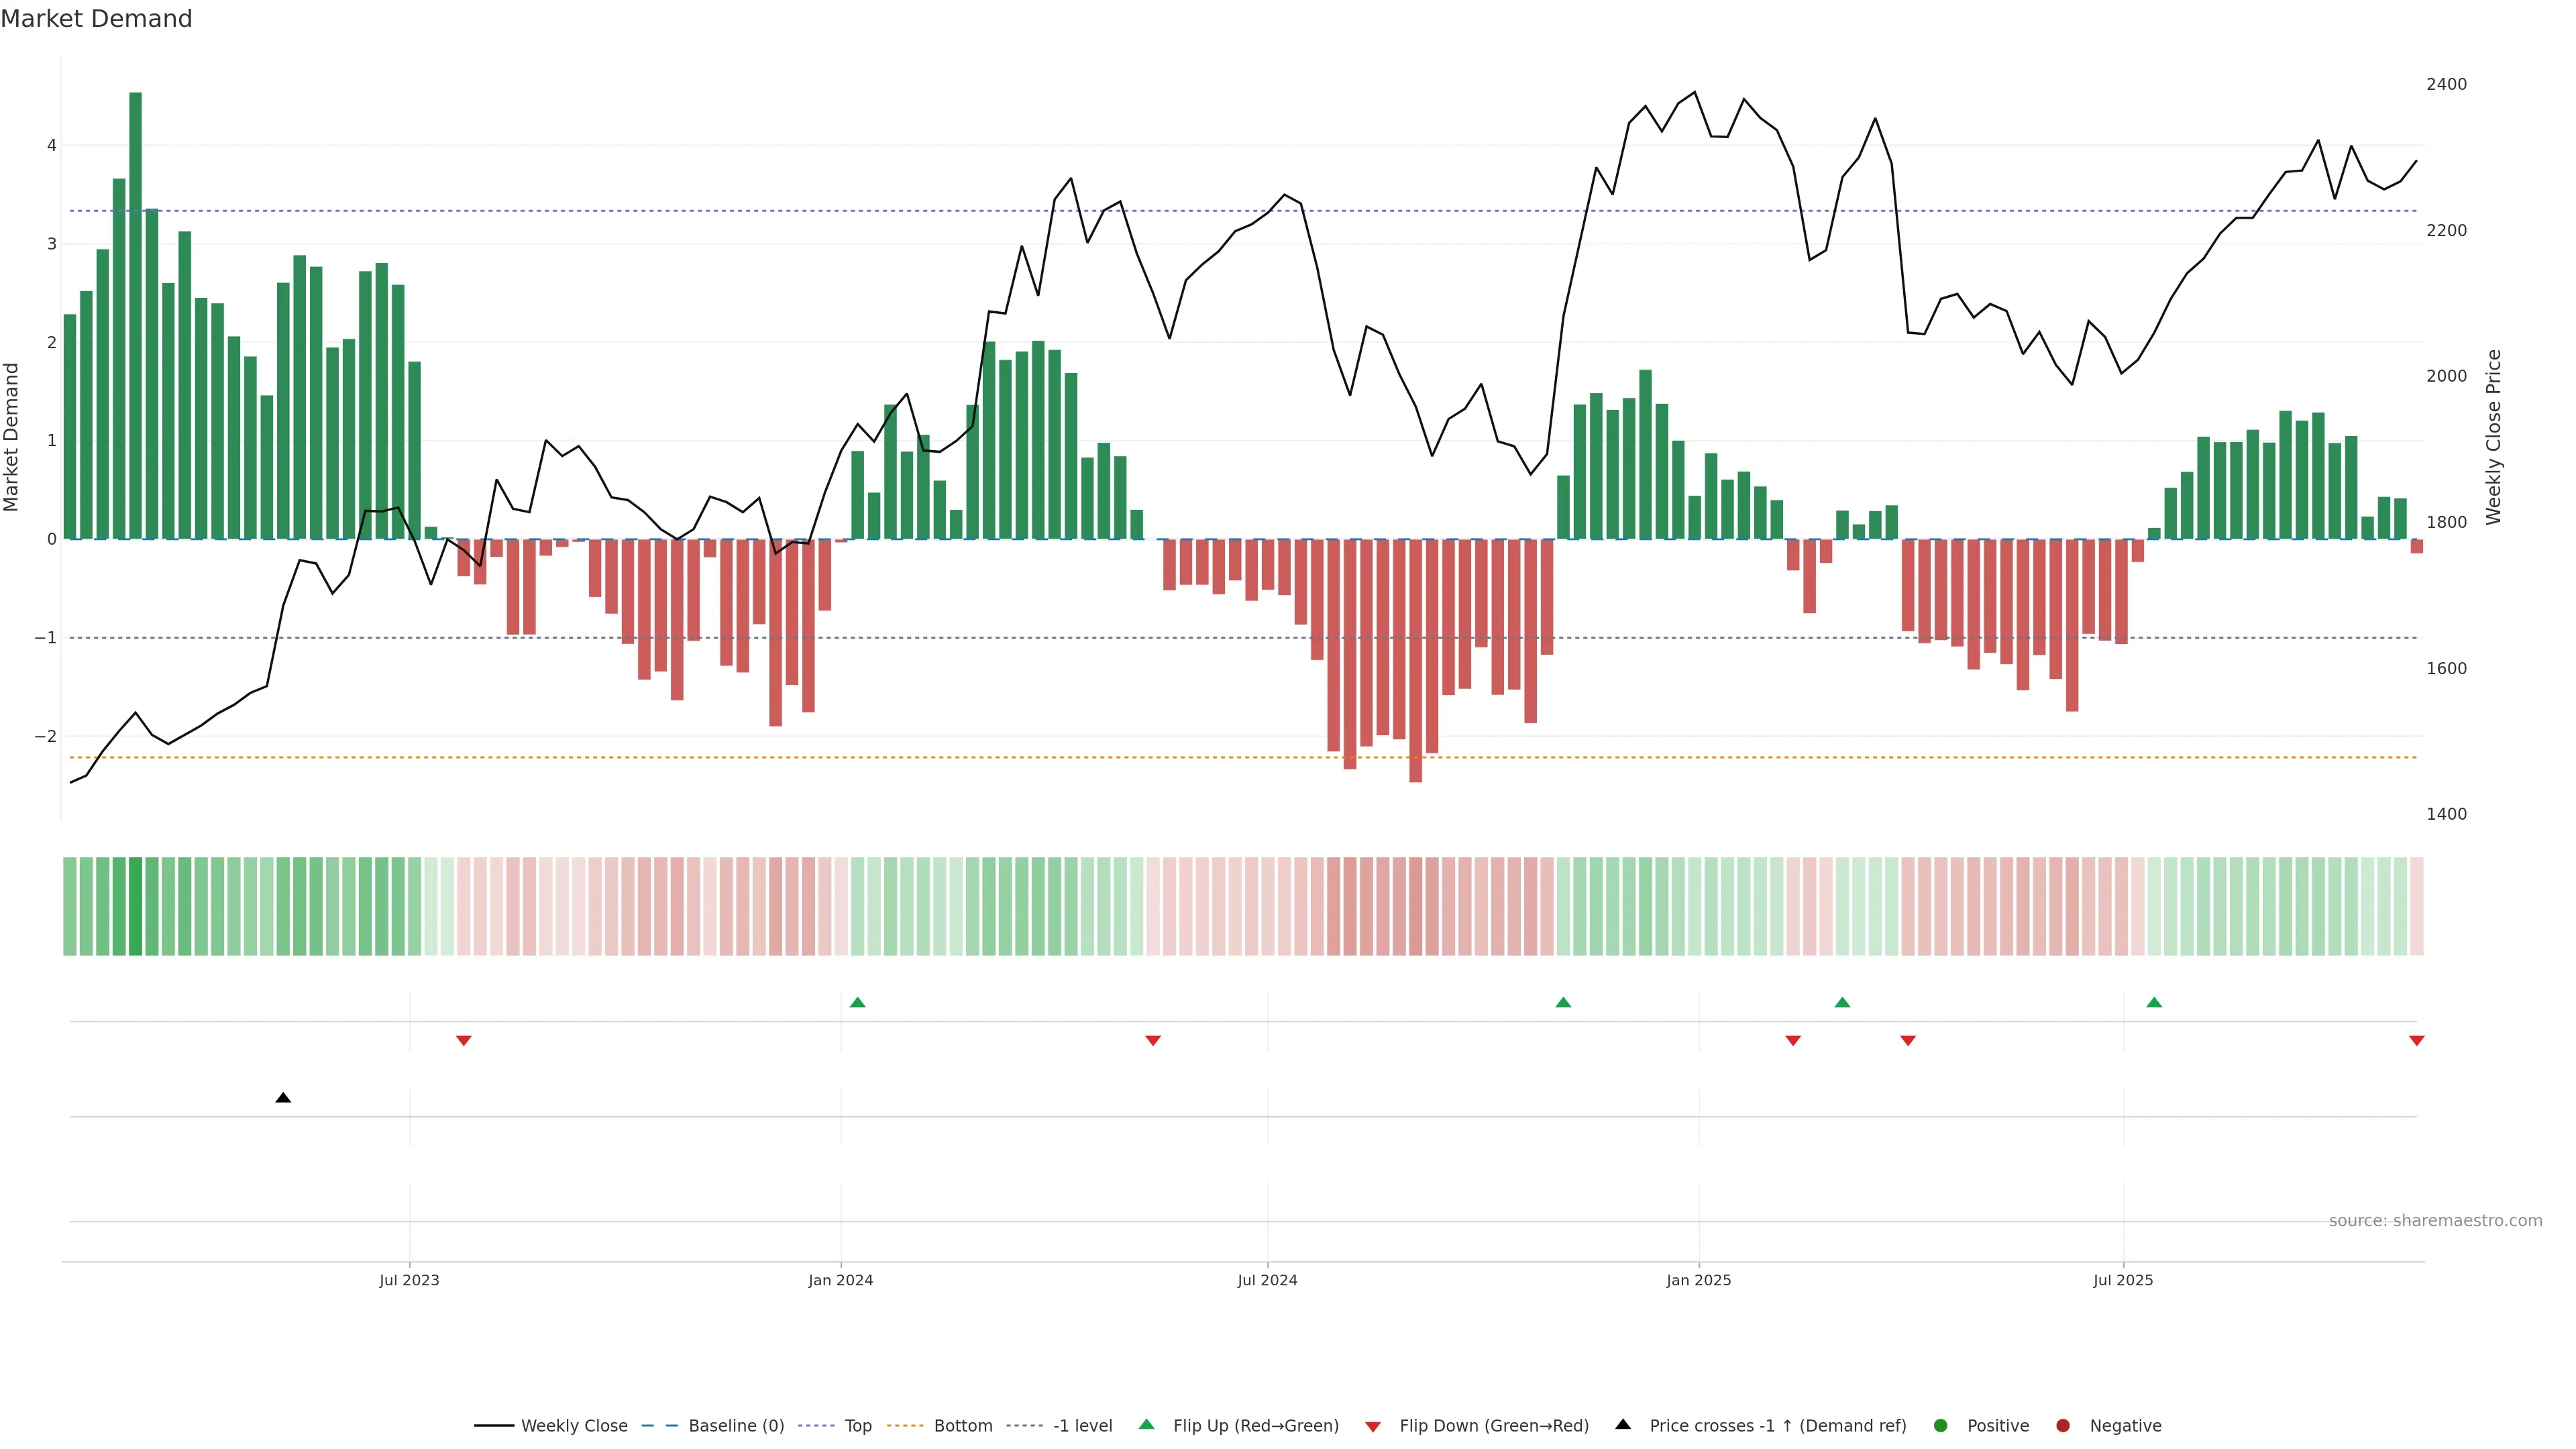
Task: Click the Flip Up green triangle legend icon
Action: click(x=1147, y=1425)
